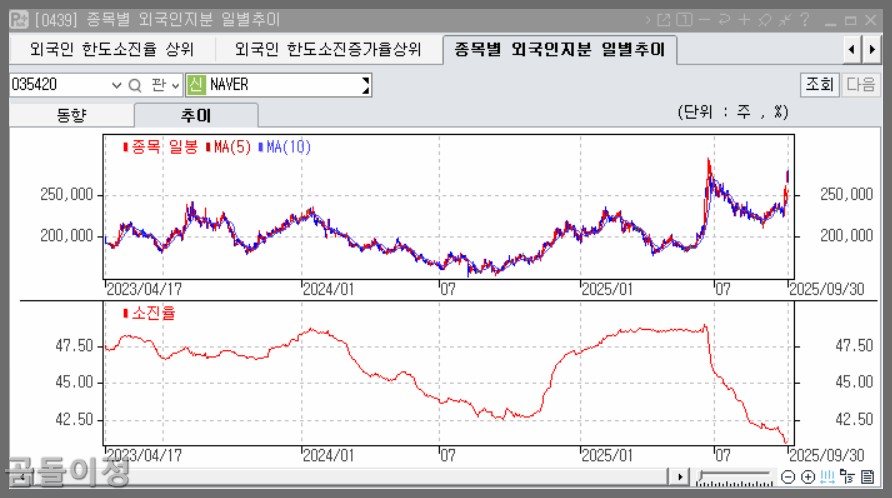892x498 pixels.
Task: Click the return-arrow link icon in title bar
Action: (x=724, y=20)
